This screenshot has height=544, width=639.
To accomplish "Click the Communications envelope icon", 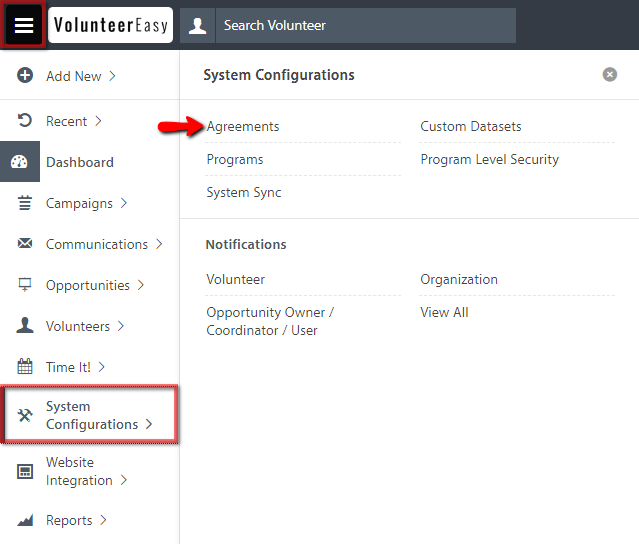I will (x=25, y=244).
